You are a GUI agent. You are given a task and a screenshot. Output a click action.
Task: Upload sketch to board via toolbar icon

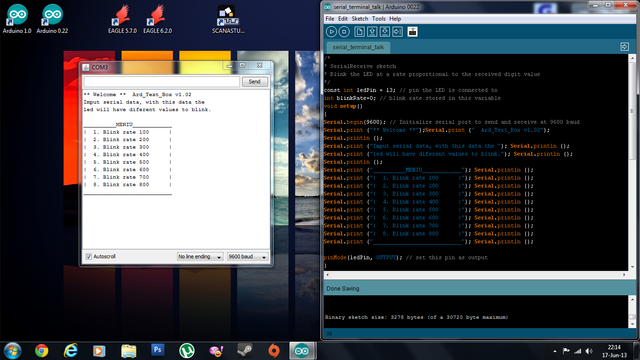coord(398,31)
